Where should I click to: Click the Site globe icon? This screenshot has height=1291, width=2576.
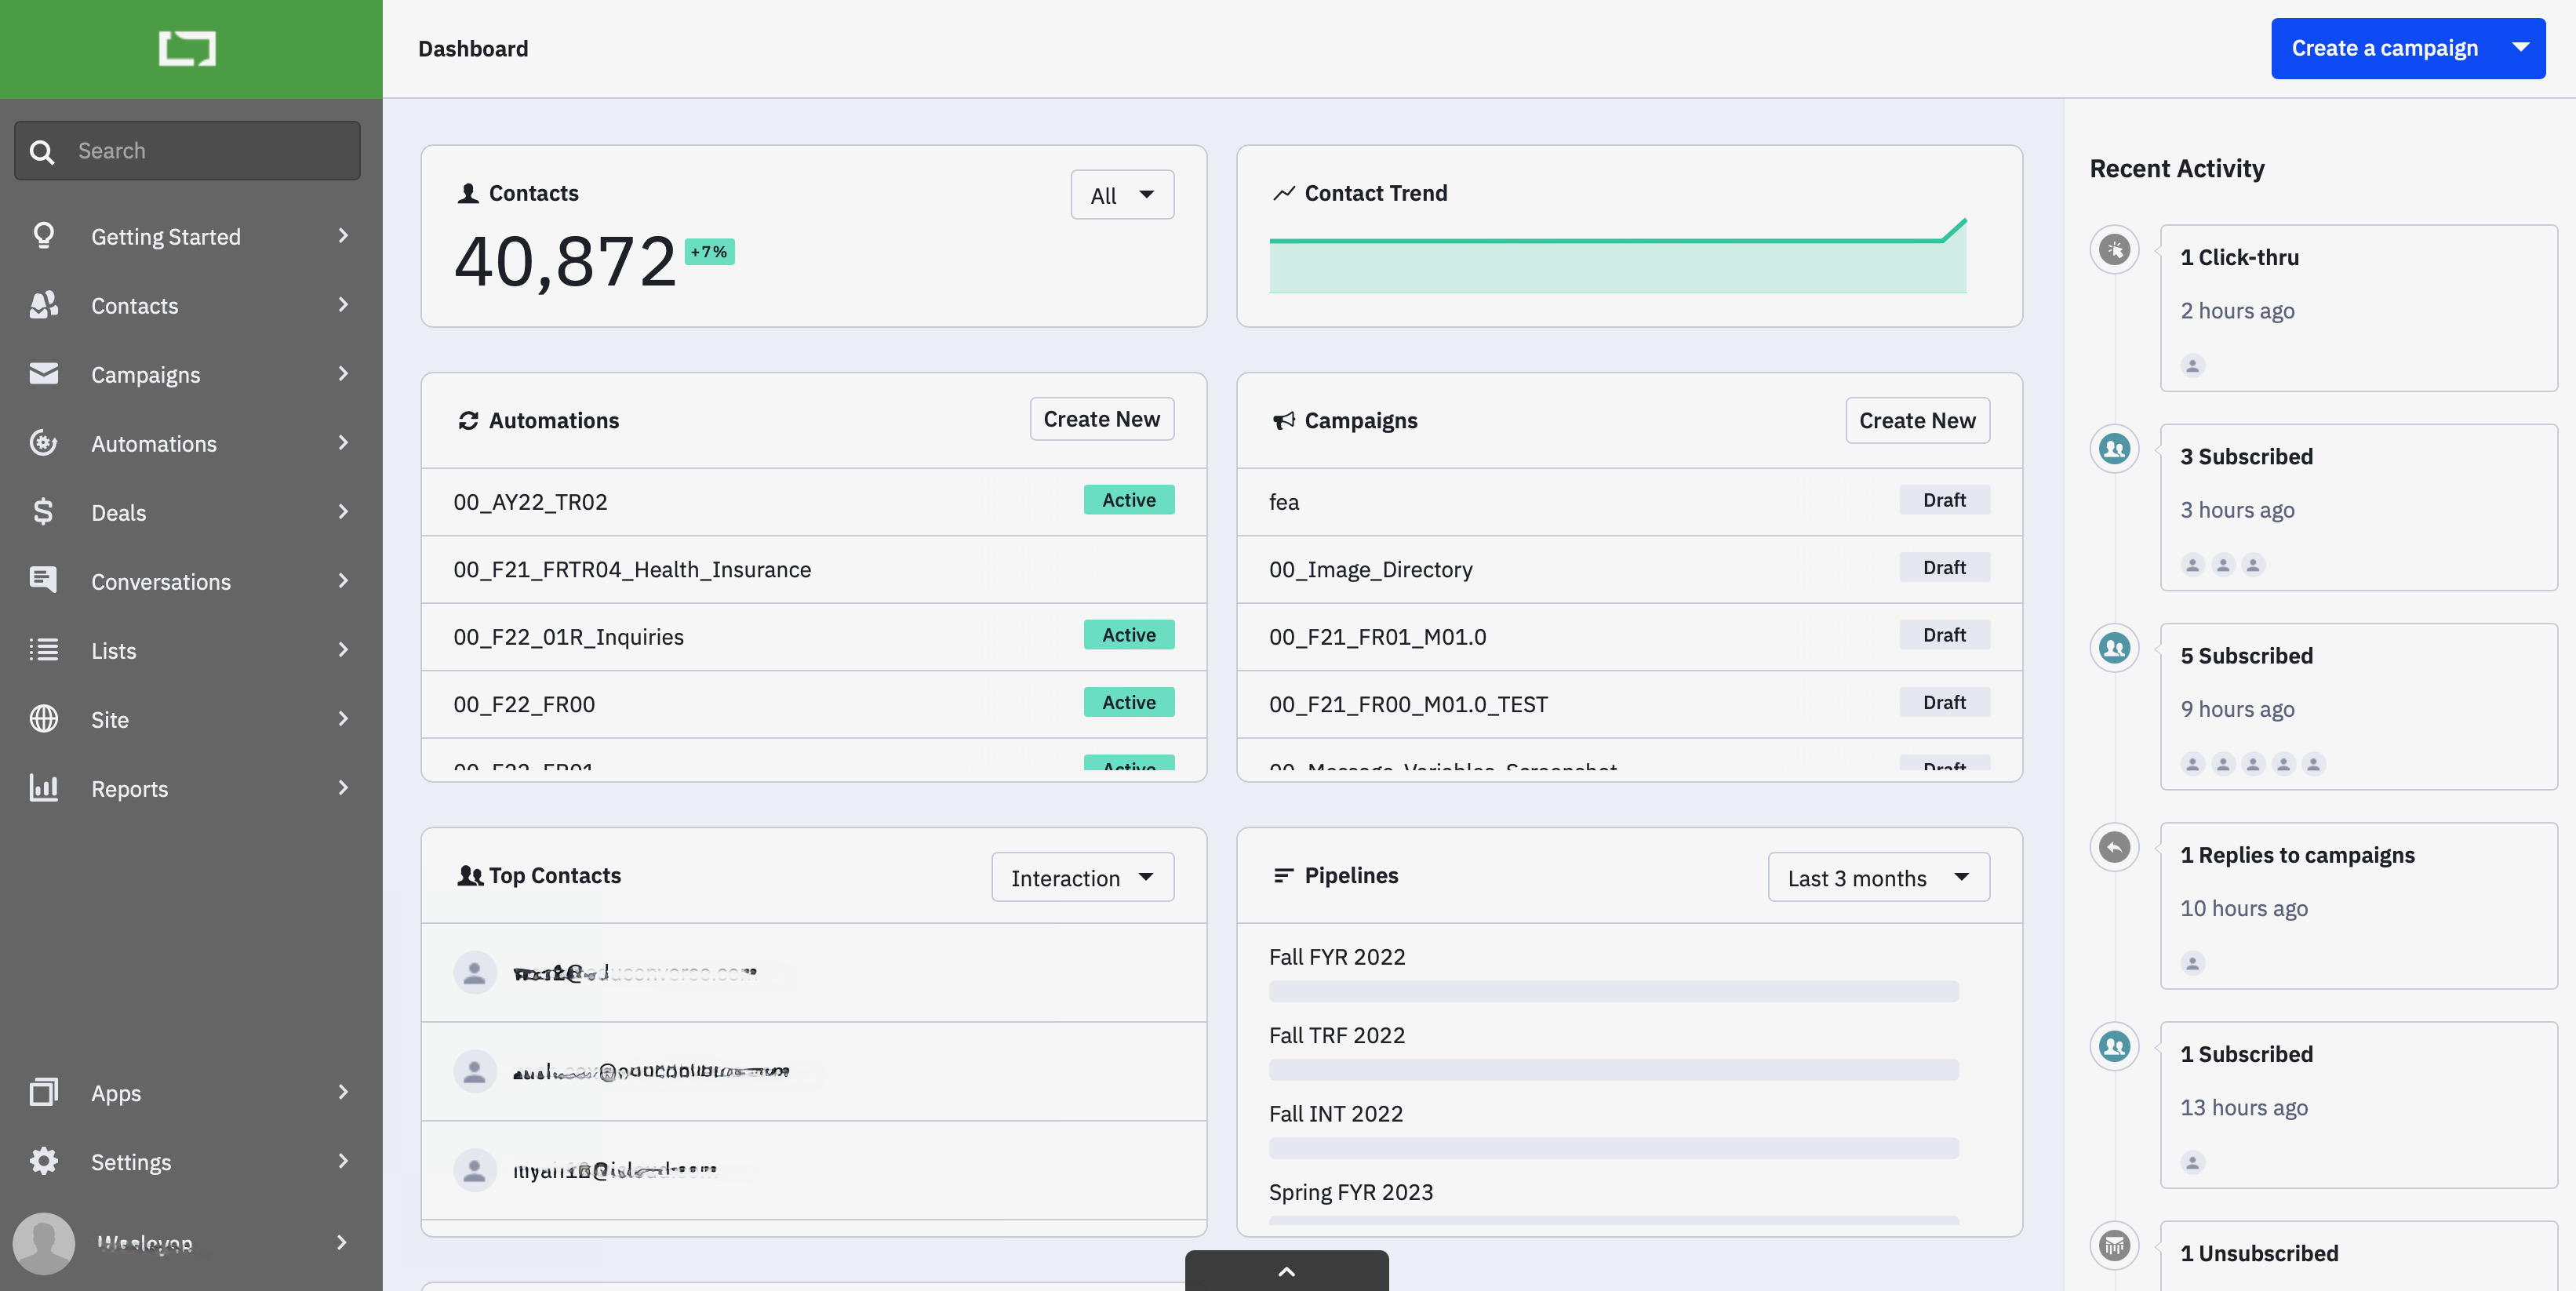[x=43, y=719]
